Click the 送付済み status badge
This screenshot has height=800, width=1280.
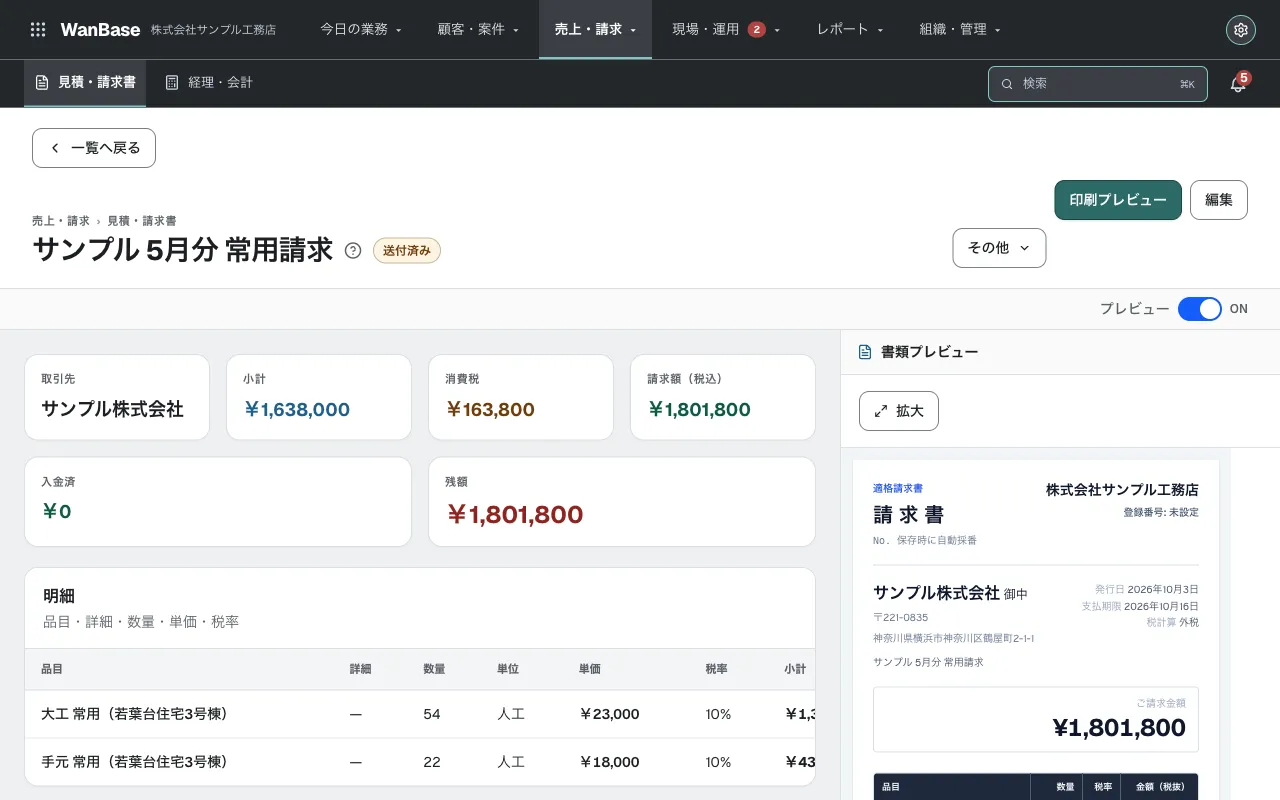tap(407, 251)
